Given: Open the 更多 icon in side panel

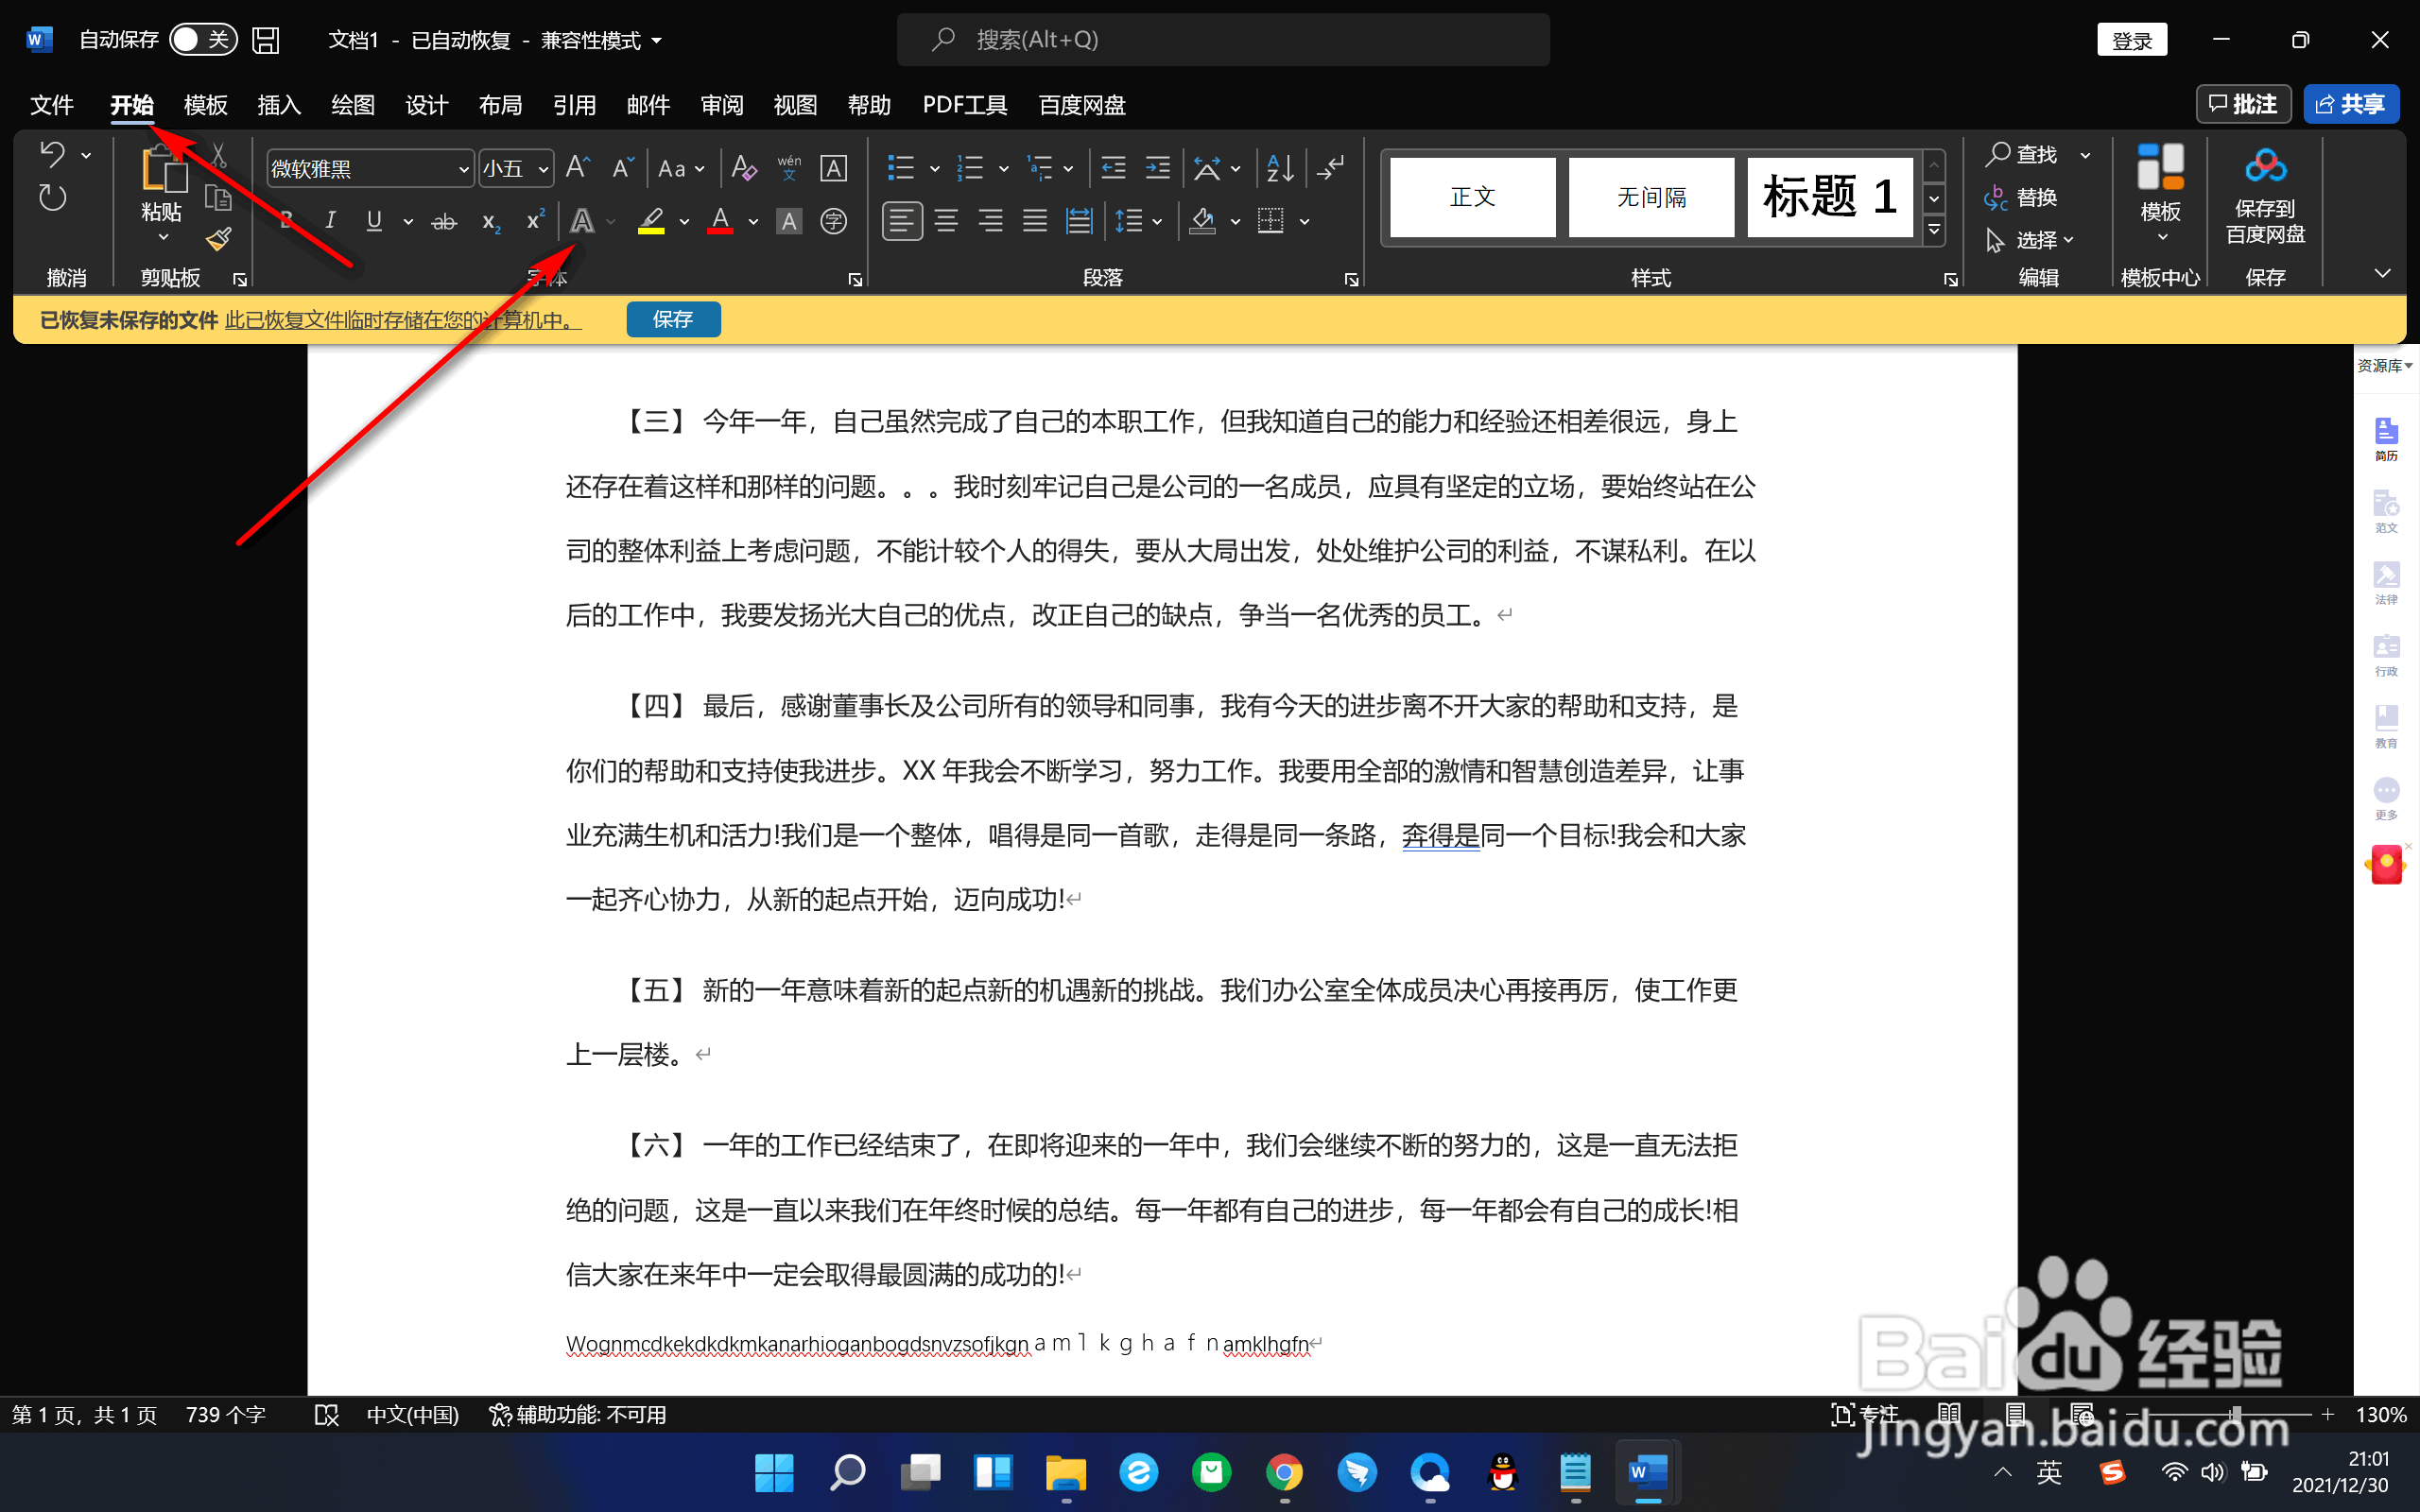Looking at the screenshot, I should coord(2386,799).
